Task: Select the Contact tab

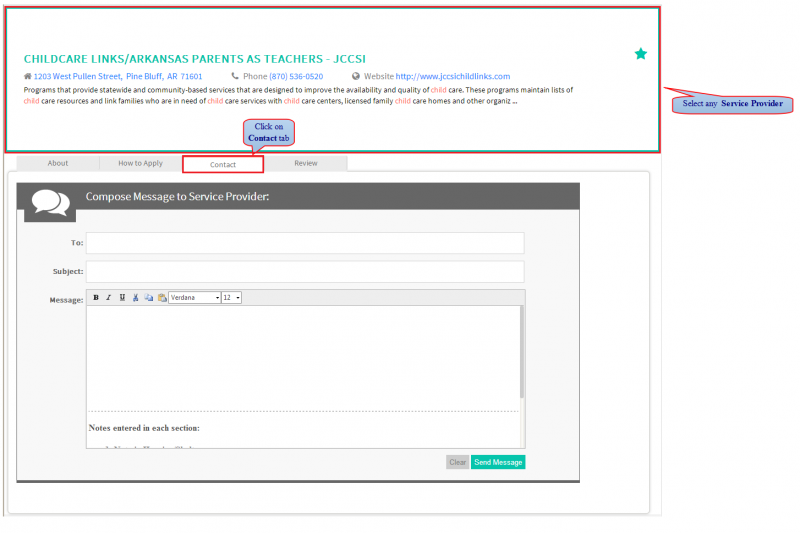Action: click(x=223, y=164)
